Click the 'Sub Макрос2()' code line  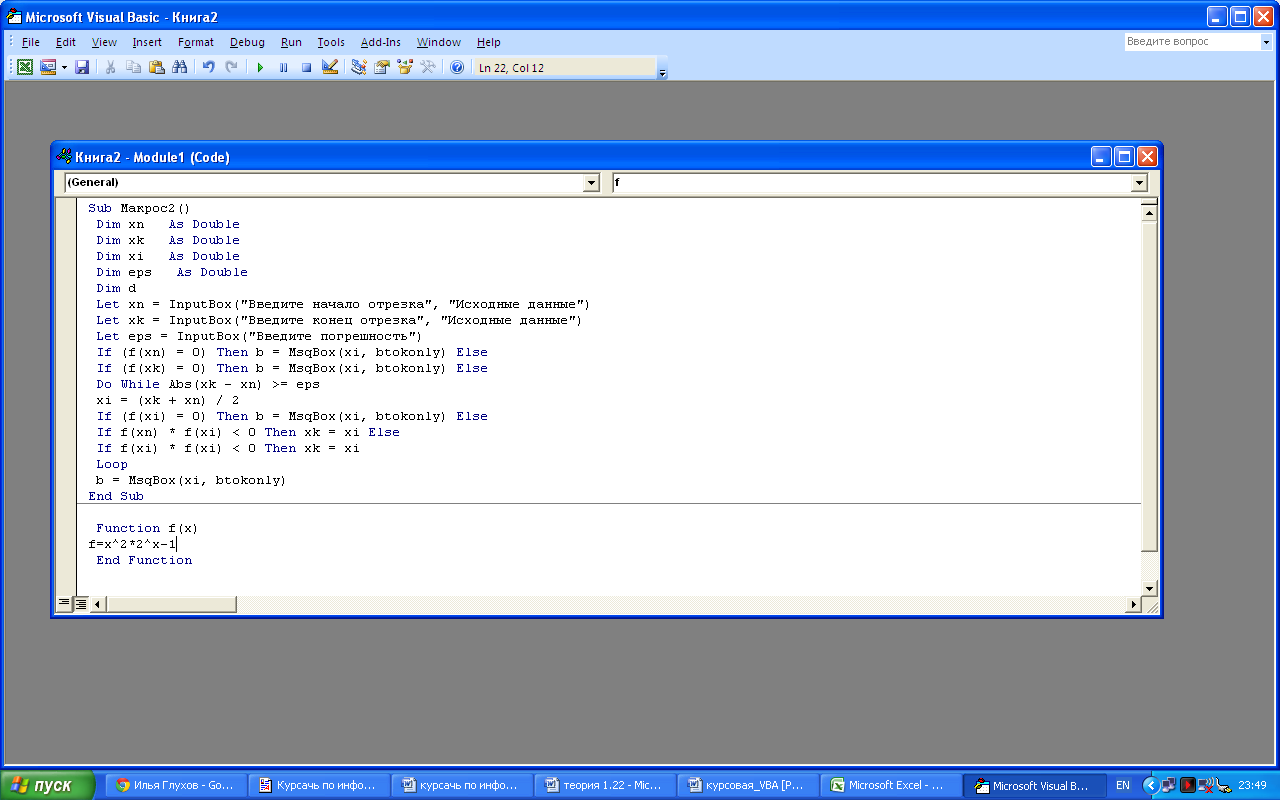[138, 208]
